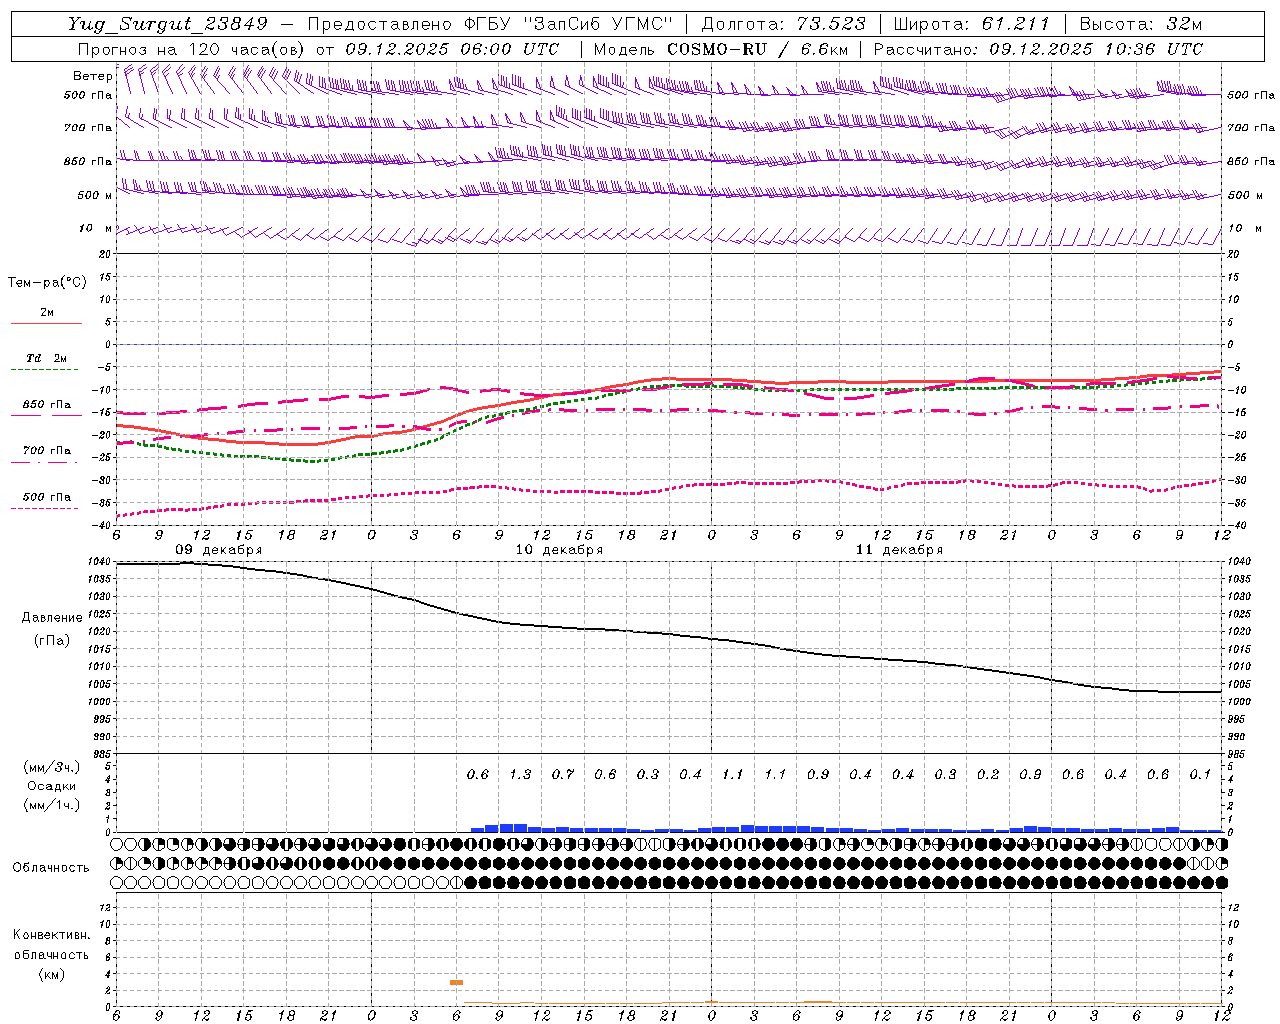1280x1024 pixels.
Task: Select the 'Предоставлено ФГБУ ЗапСиб УГМС' header text
Action: (x=490, y=24)
